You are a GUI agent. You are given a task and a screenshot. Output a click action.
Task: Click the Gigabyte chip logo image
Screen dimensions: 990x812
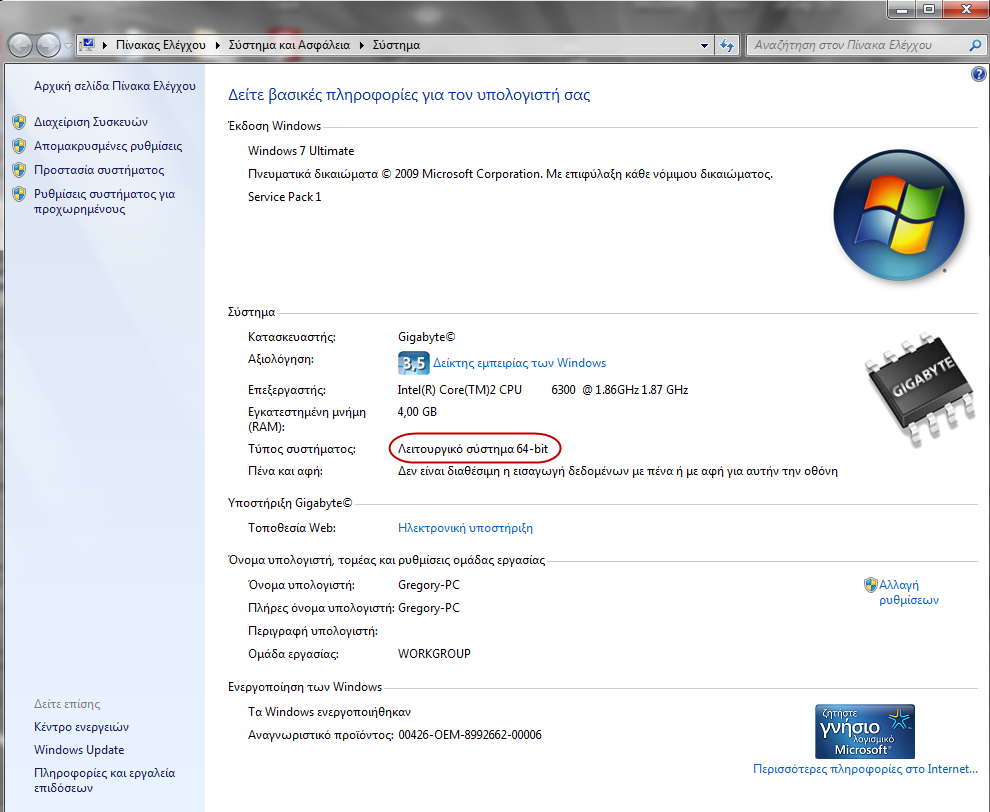pyautogui.click(x=922, y=388)
